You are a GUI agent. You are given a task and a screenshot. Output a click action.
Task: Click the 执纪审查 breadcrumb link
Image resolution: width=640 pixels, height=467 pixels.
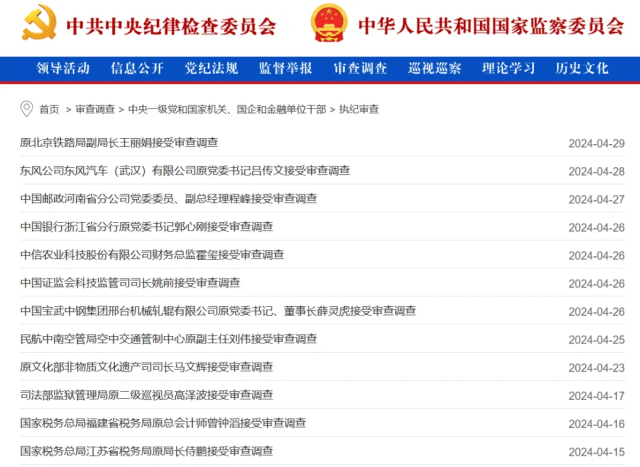(359, 109)
